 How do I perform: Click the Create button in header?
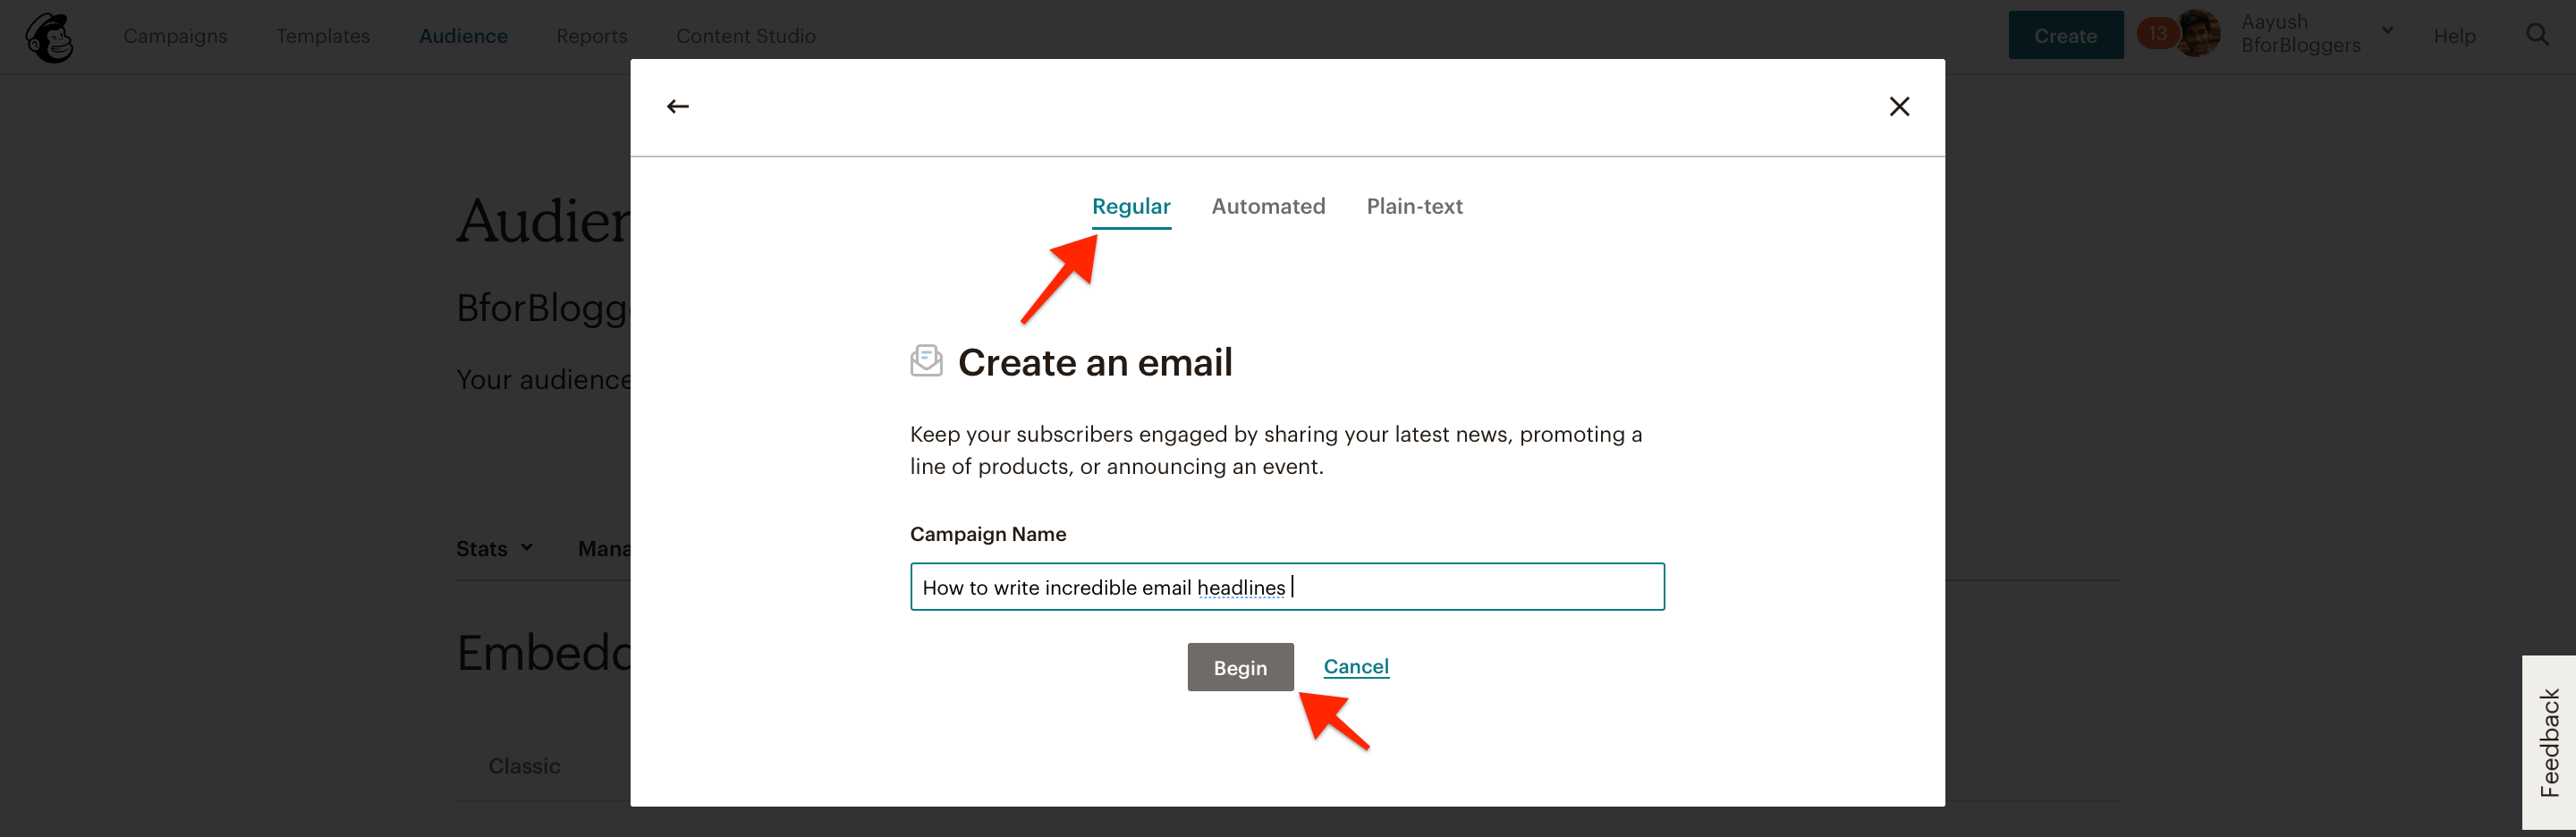[x=2065, y=35]
